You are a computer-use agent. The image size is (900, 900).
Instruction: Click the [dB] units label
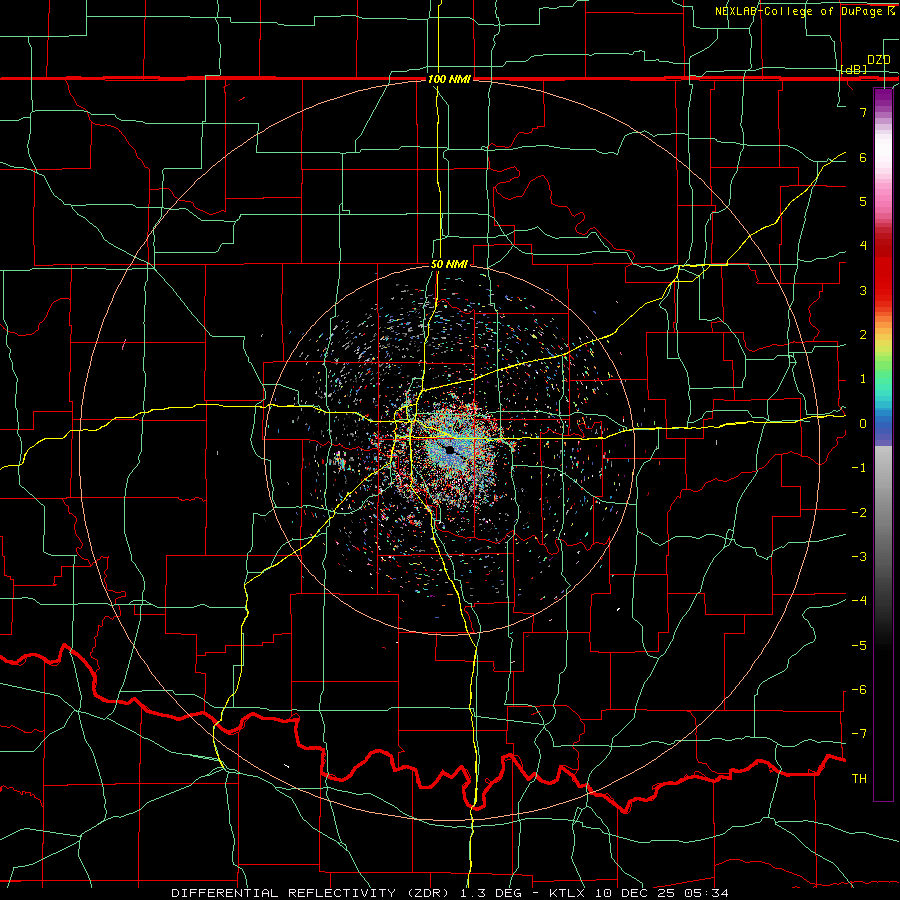[854, 69]
